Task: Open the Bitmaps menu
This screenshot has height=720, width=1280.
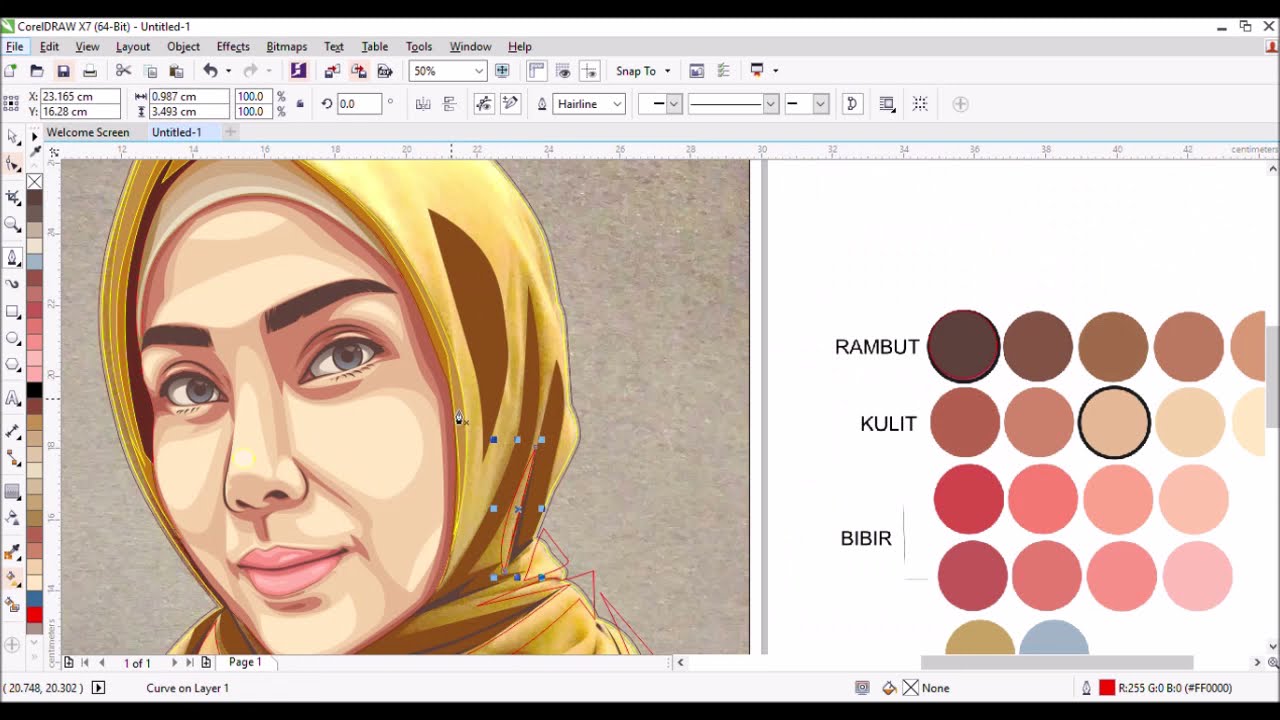Action: tap(287, 46)
